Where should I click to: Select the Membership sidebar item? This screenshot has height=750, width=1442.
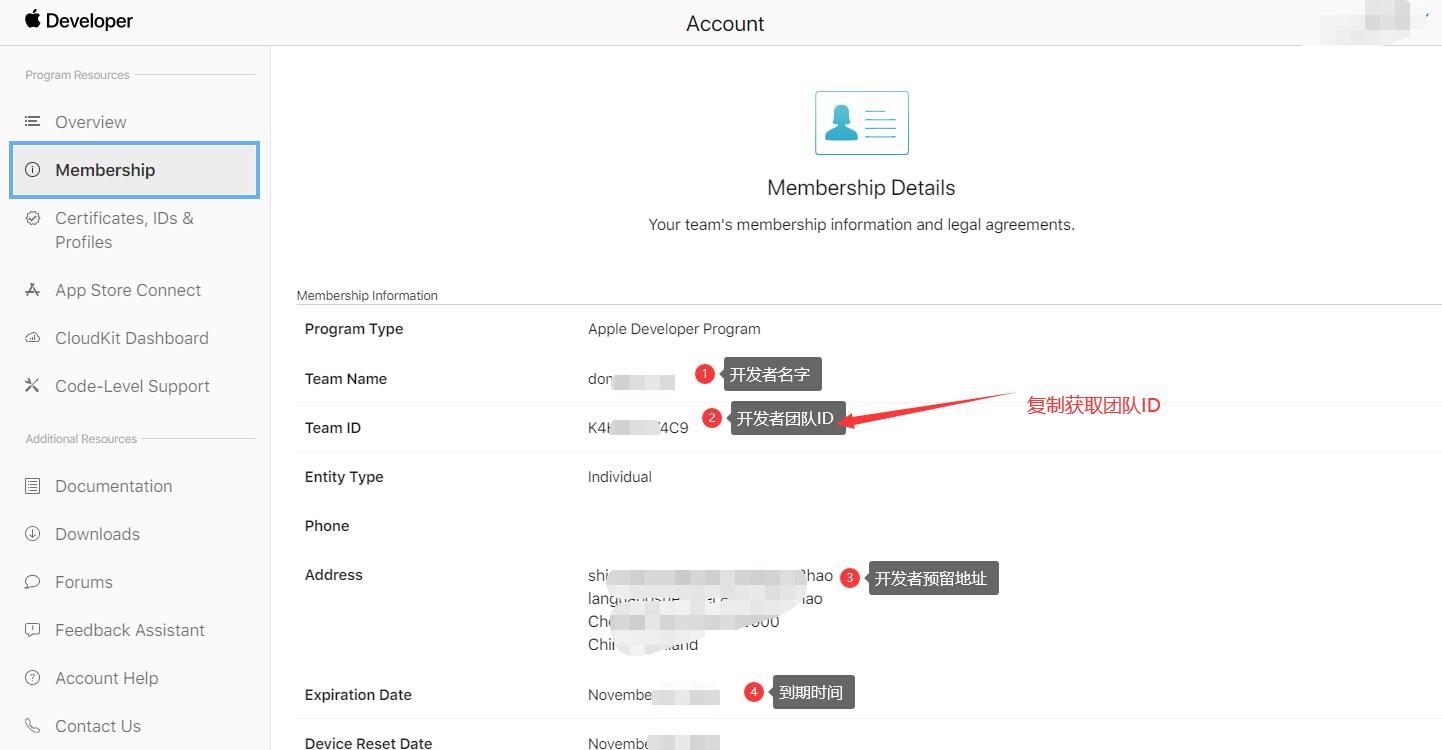pyautogui.click(x=135, y=170)
